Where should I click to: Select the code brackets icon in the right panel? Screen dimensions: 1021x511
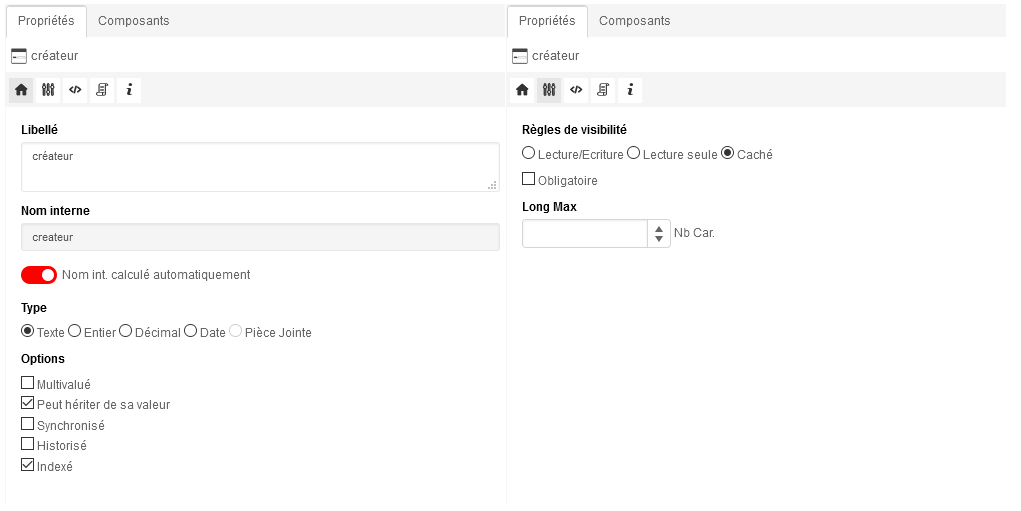[x=576, y=90]
